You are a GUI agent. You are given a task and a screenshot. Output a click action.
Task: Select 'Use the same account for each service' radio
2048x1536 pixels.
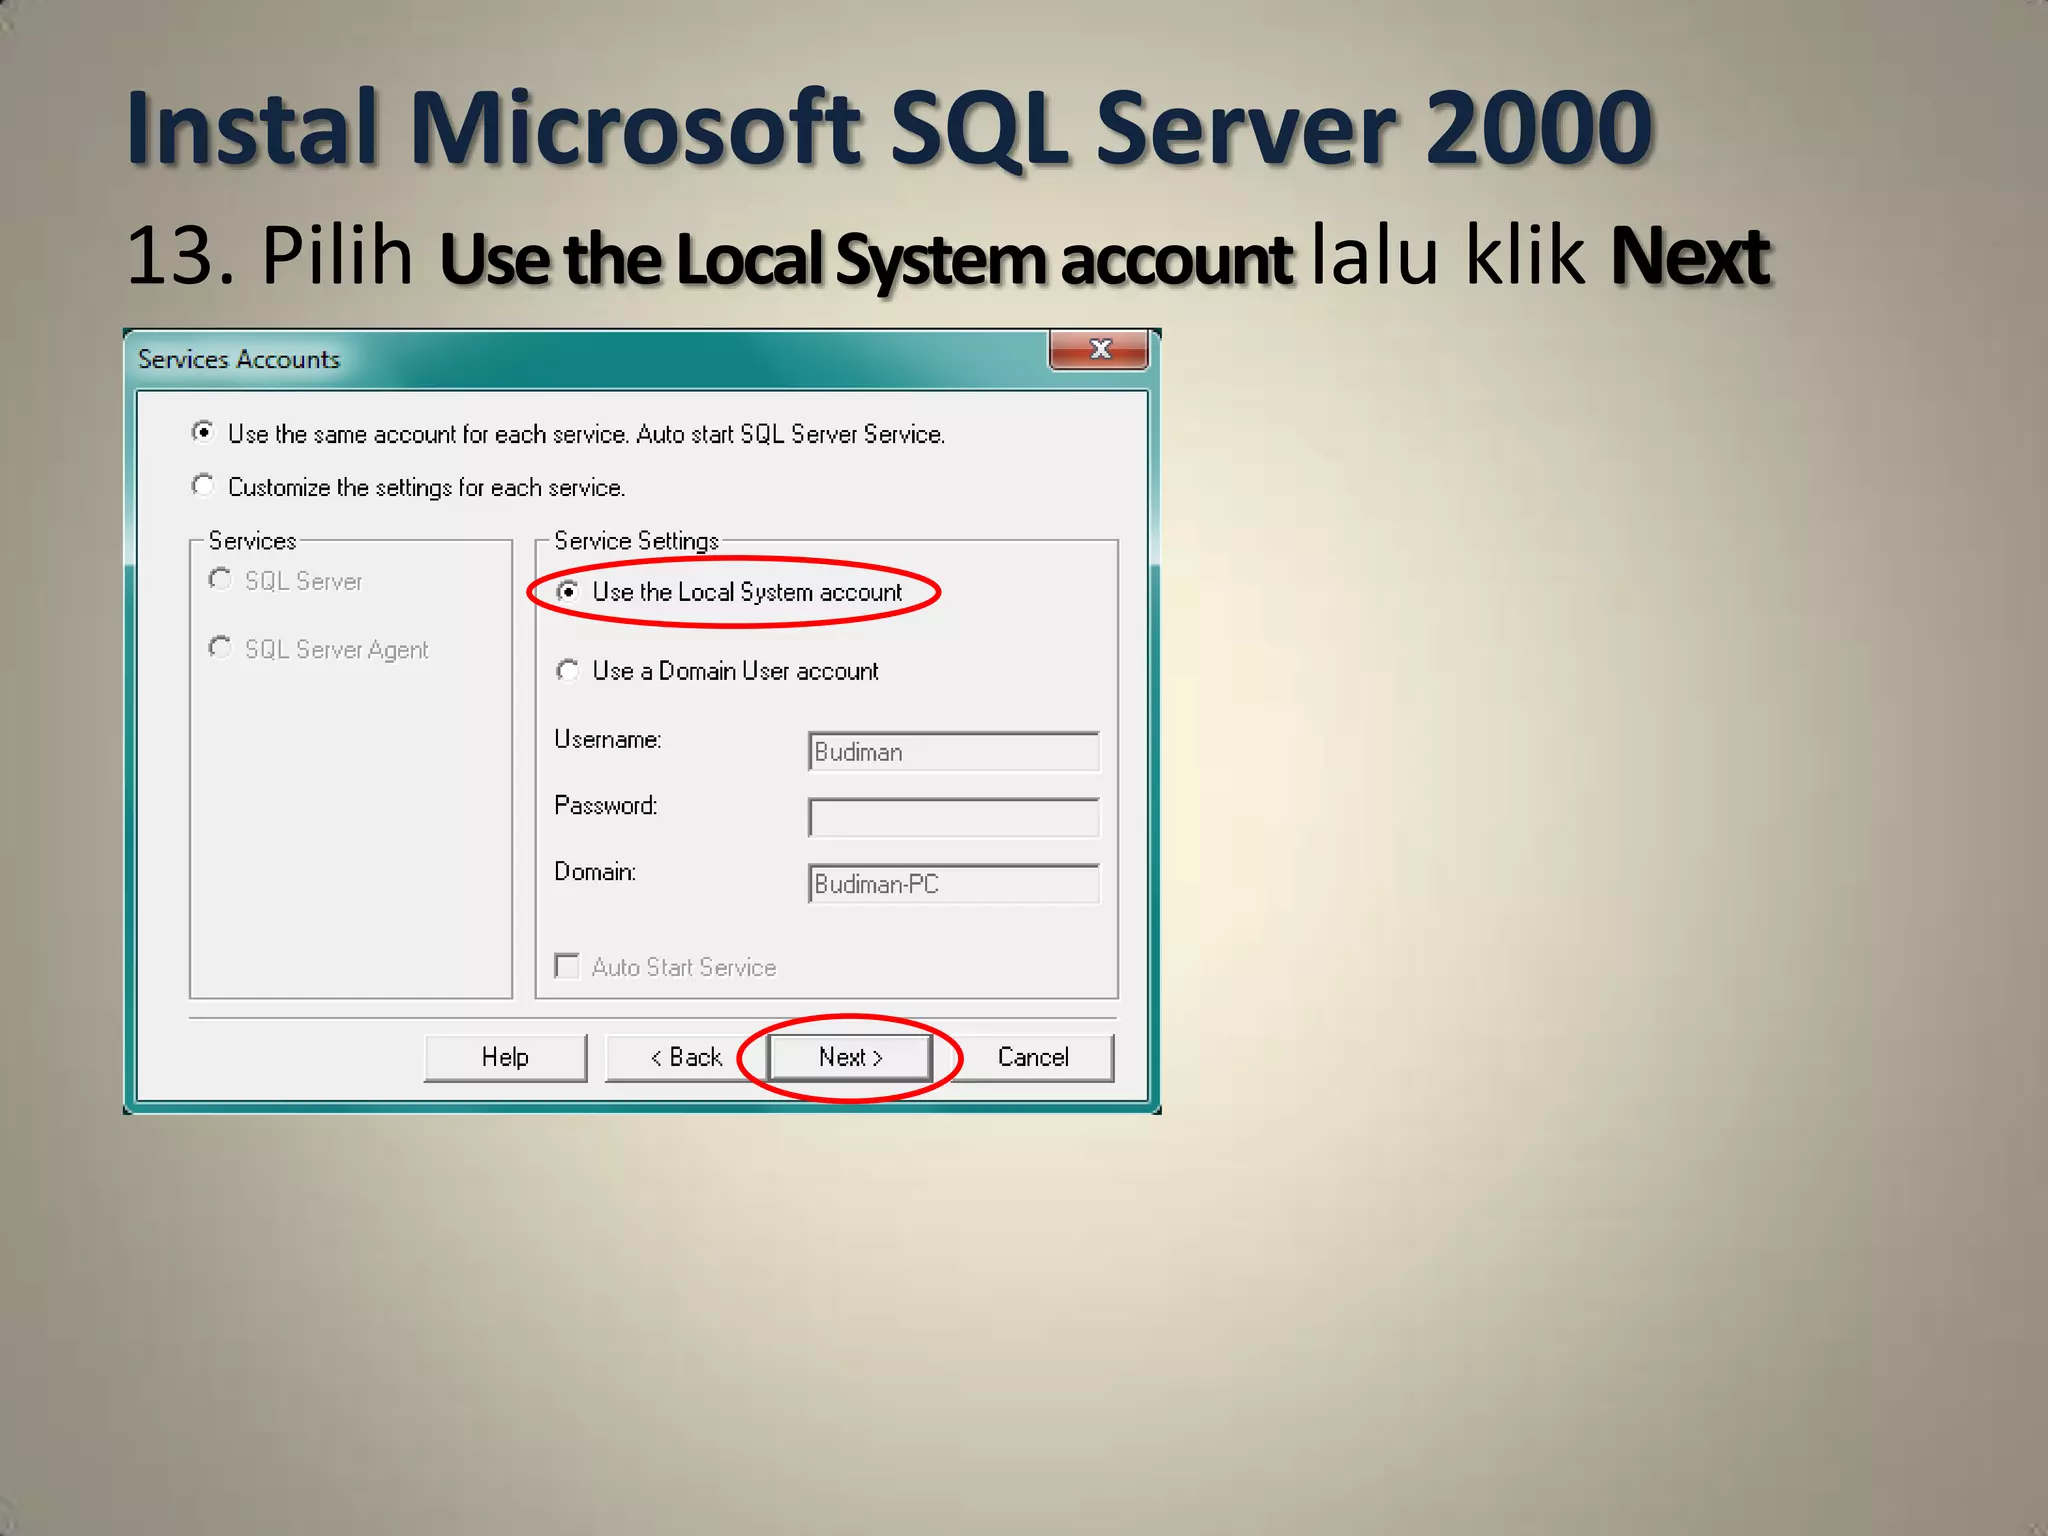click(x=203, y=432)
